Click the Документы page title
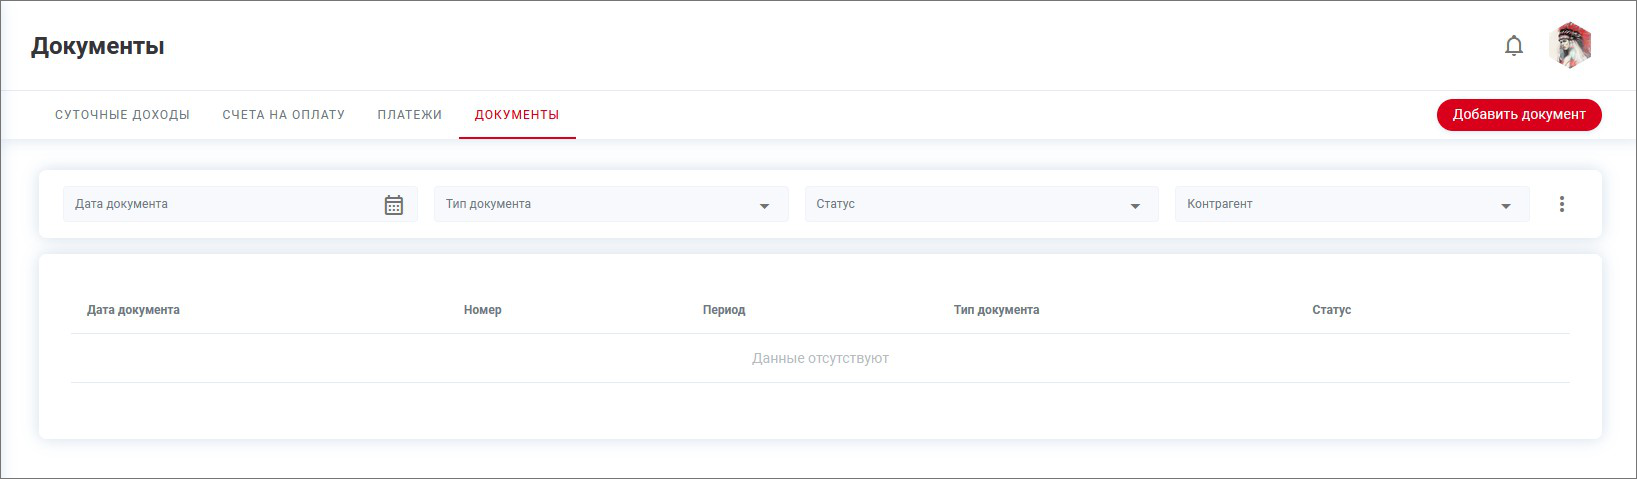Screen dimensions: 1637x479 pyautogui.click(x=98, y=46)
